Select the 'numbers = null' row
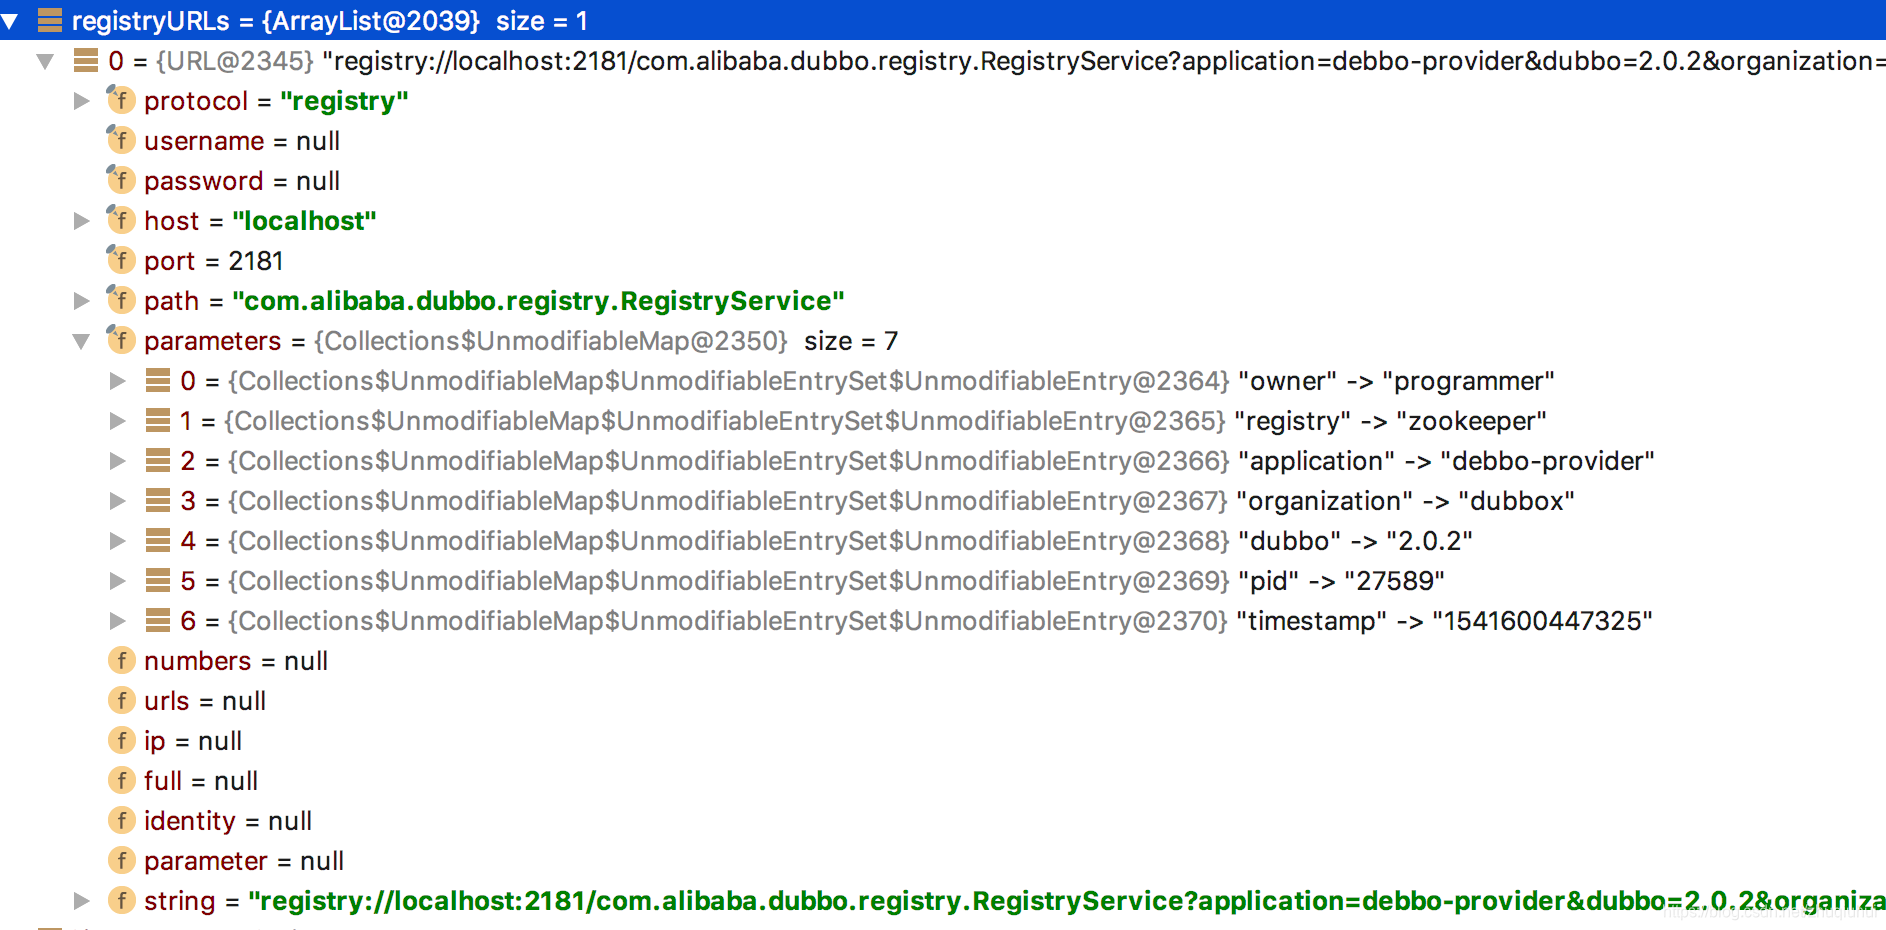 [236, 661]
